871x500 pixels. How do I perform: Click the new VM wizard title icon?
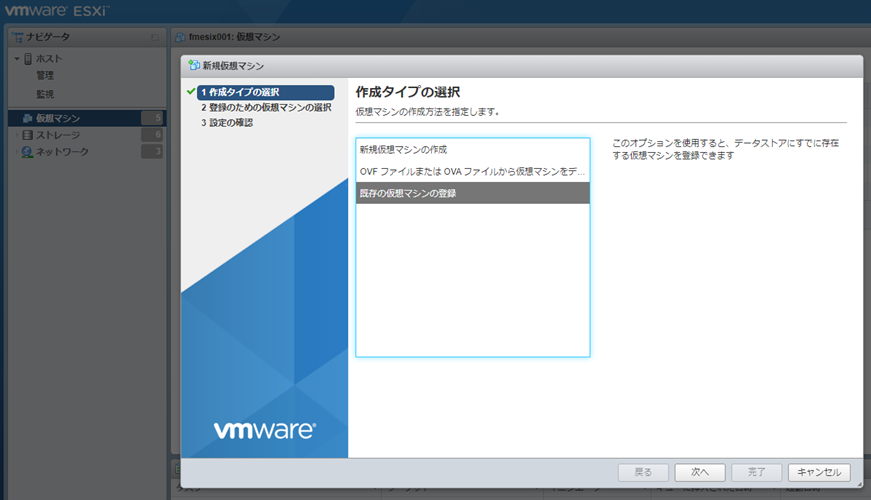point(193,65)
